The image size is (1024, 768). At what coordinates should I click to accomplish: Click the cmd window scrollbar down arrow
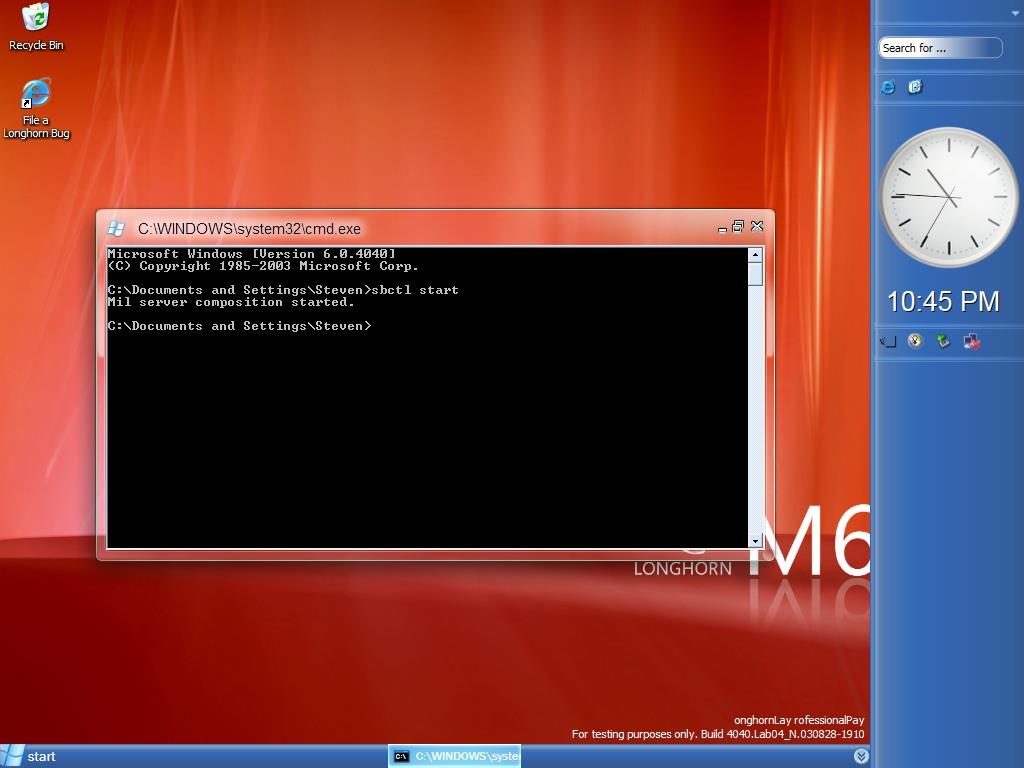pyautogui.click(x=756, y=541)
